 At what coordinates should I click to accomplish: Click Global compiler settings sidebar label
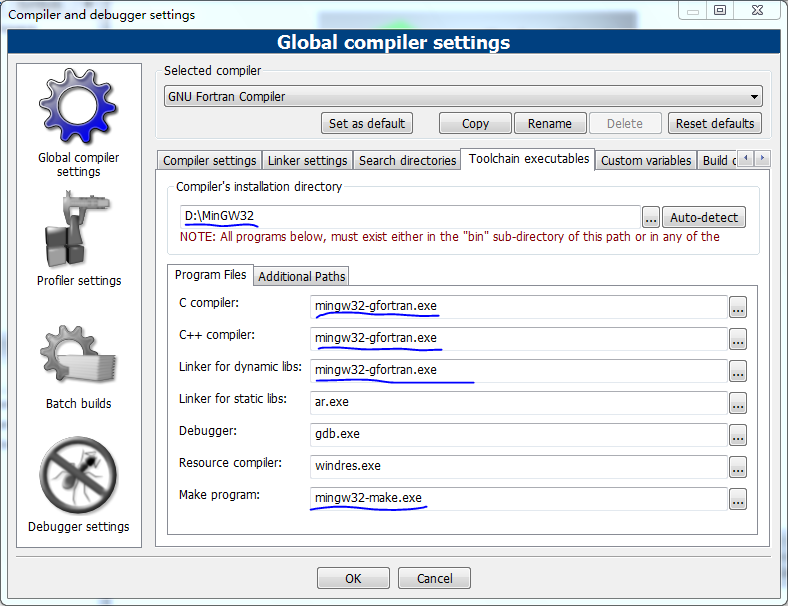78,164
